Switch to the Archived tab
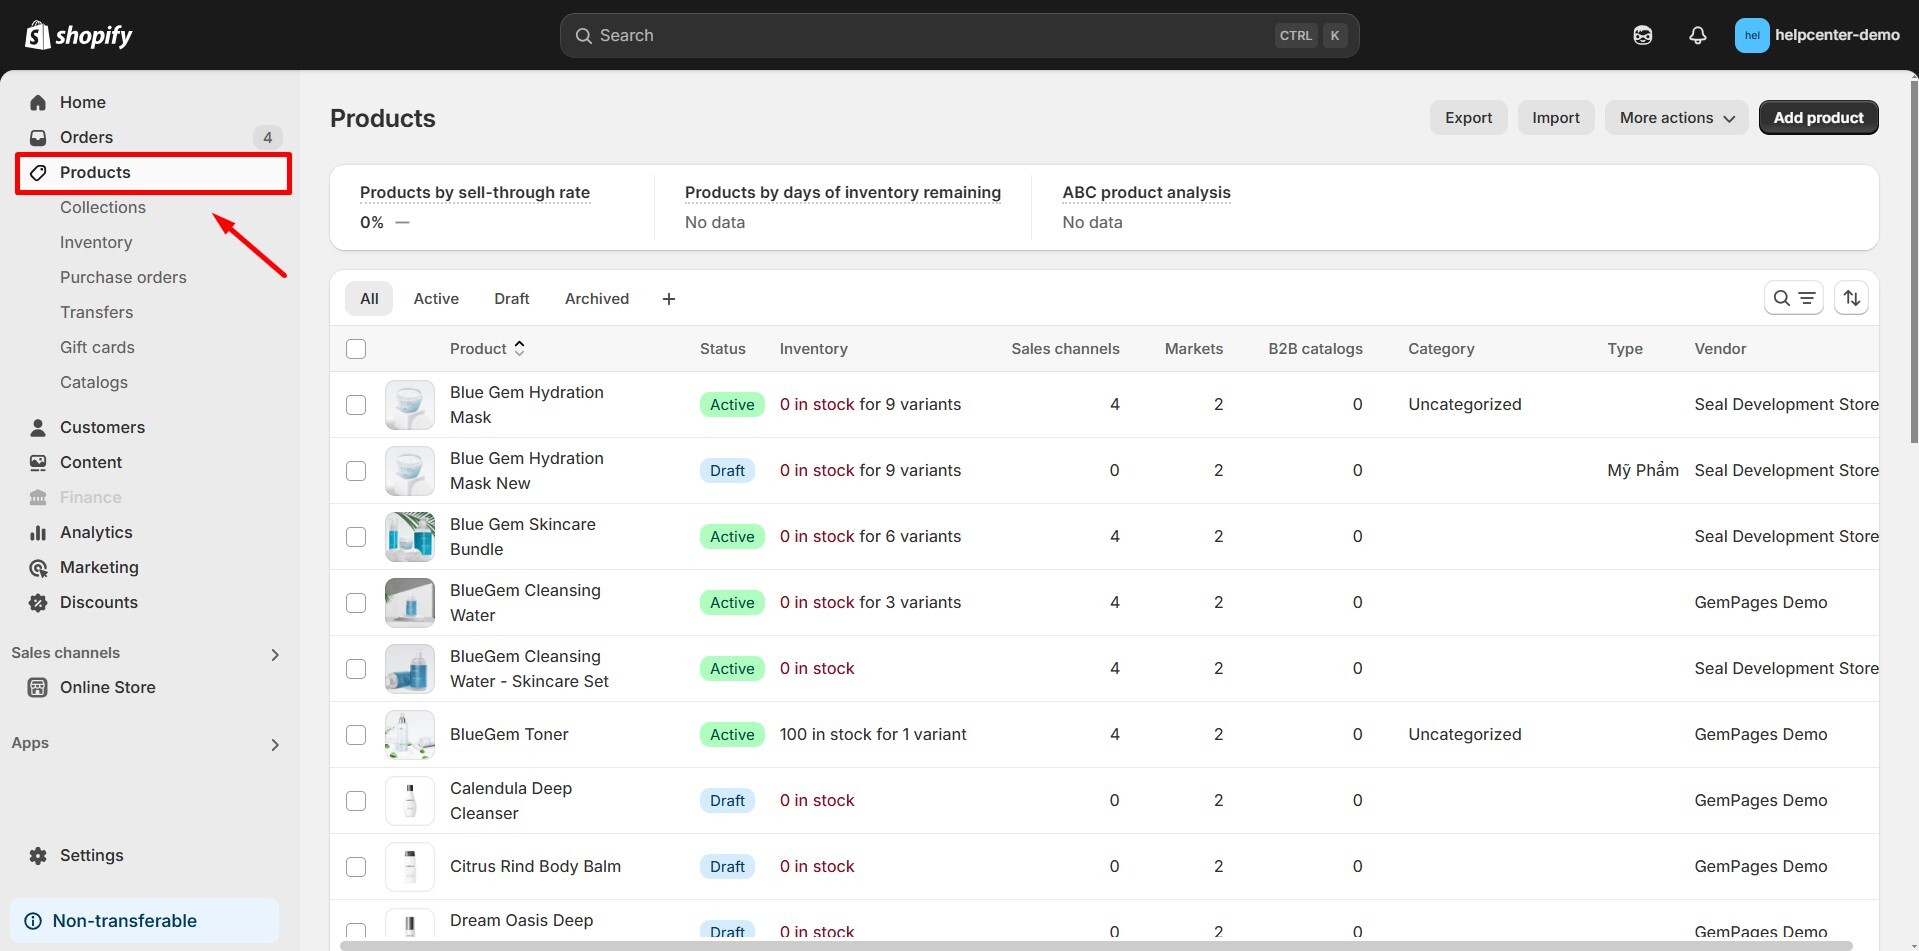 pyautogui.click(x=596, y=299)
